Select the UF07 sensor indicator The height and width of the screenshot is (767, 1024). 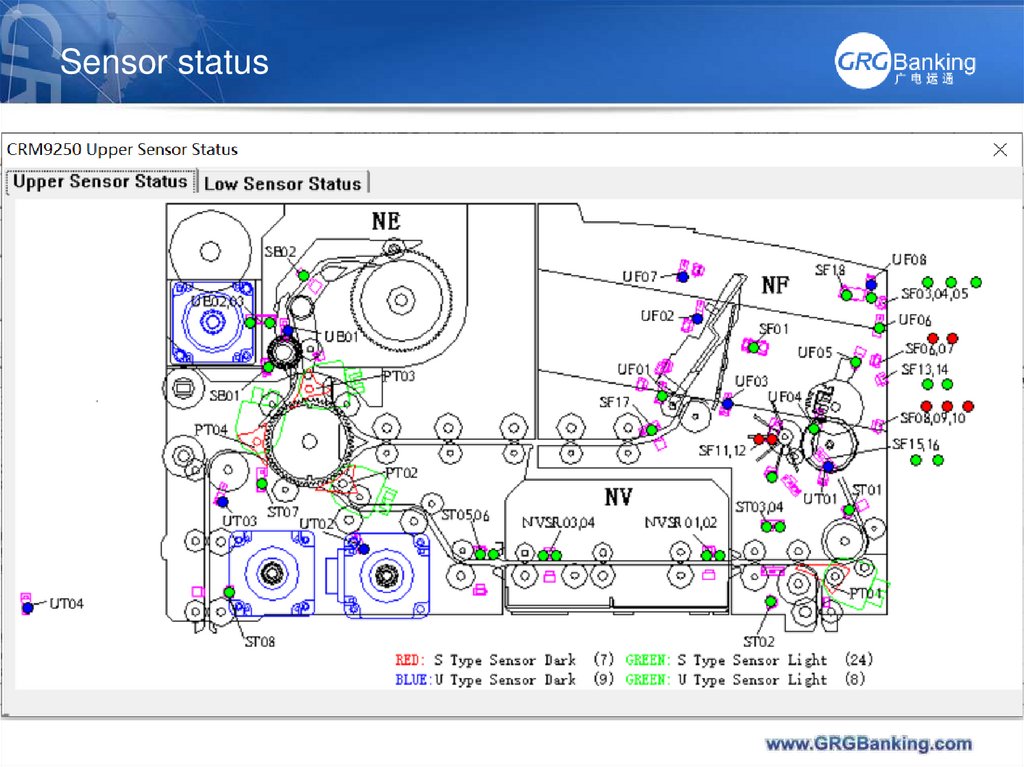682,278
